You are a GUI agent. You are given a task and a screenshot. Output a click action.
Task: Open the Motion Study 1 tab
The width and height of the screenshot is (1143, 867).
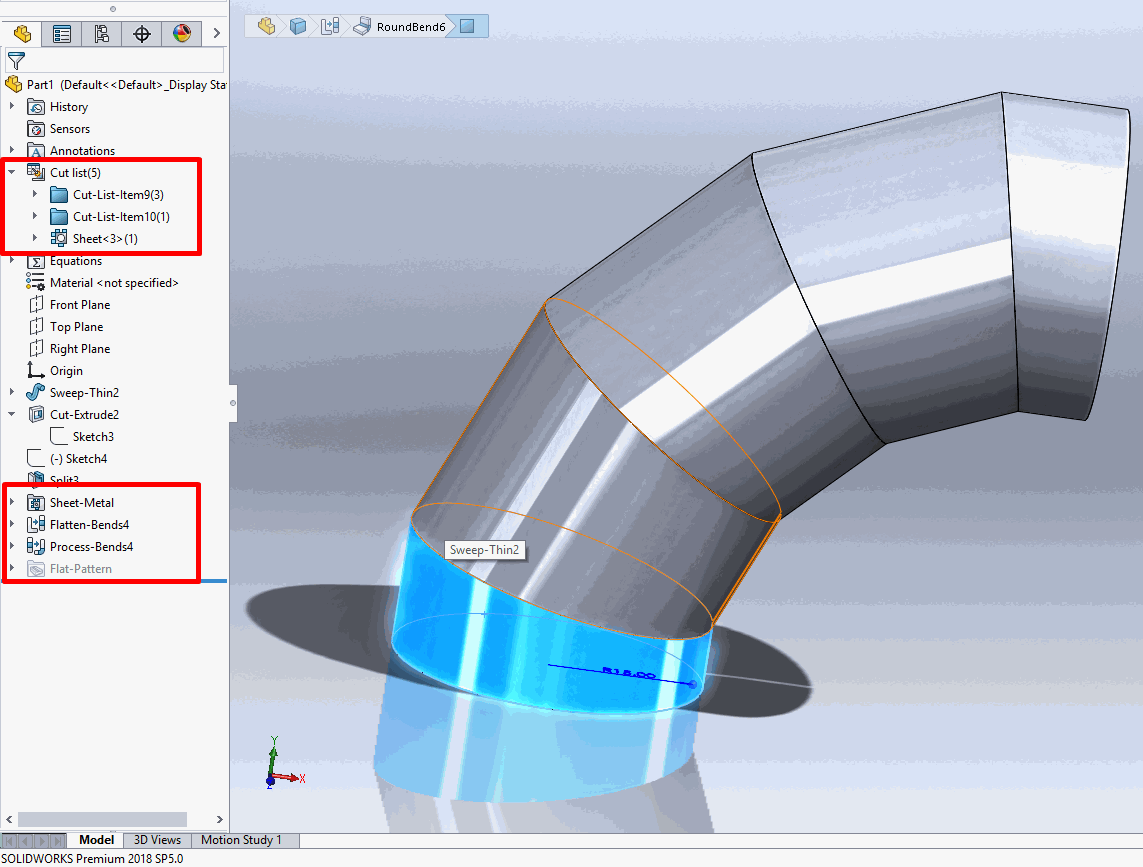241,840
